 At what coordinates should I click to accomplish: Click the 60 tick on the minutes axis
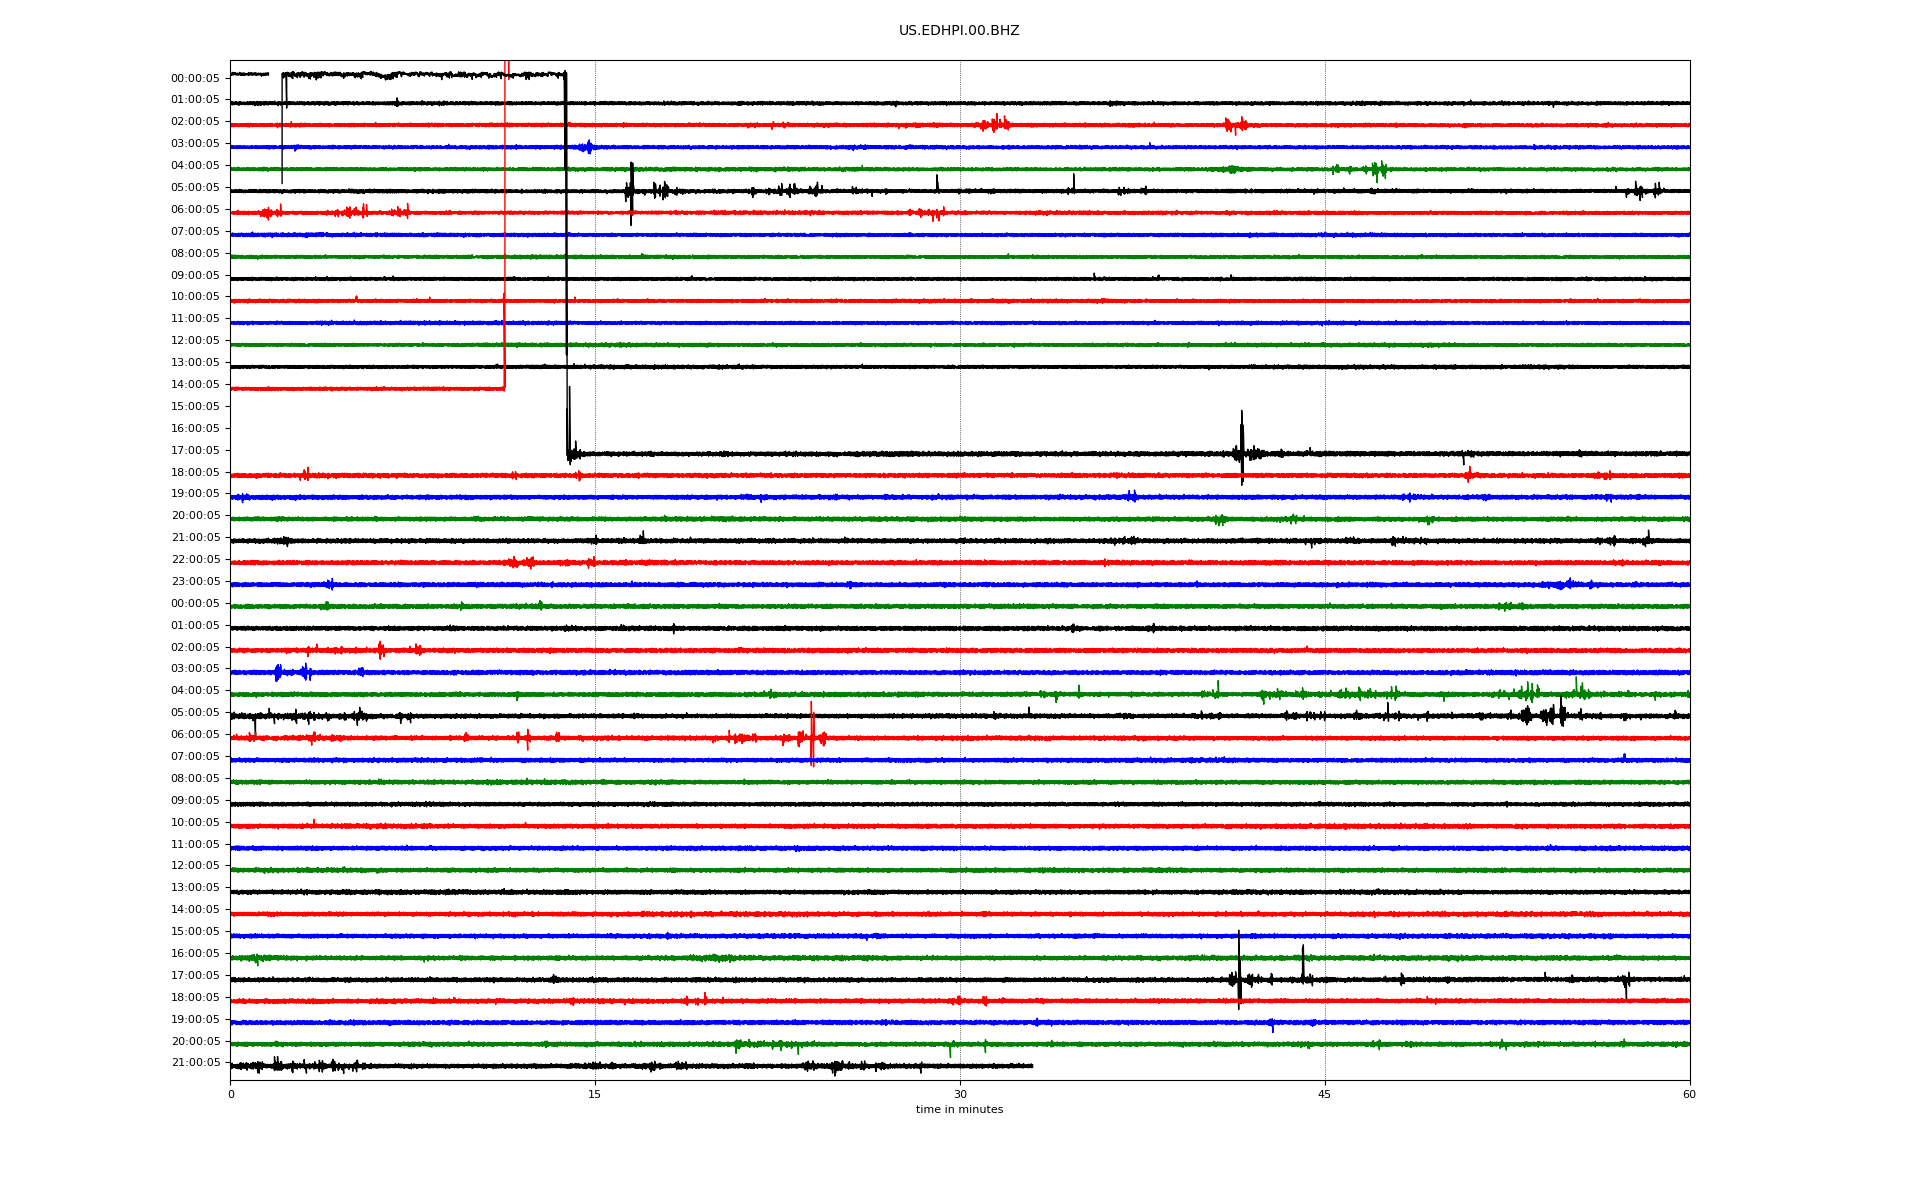(x=1688, y=1094)
